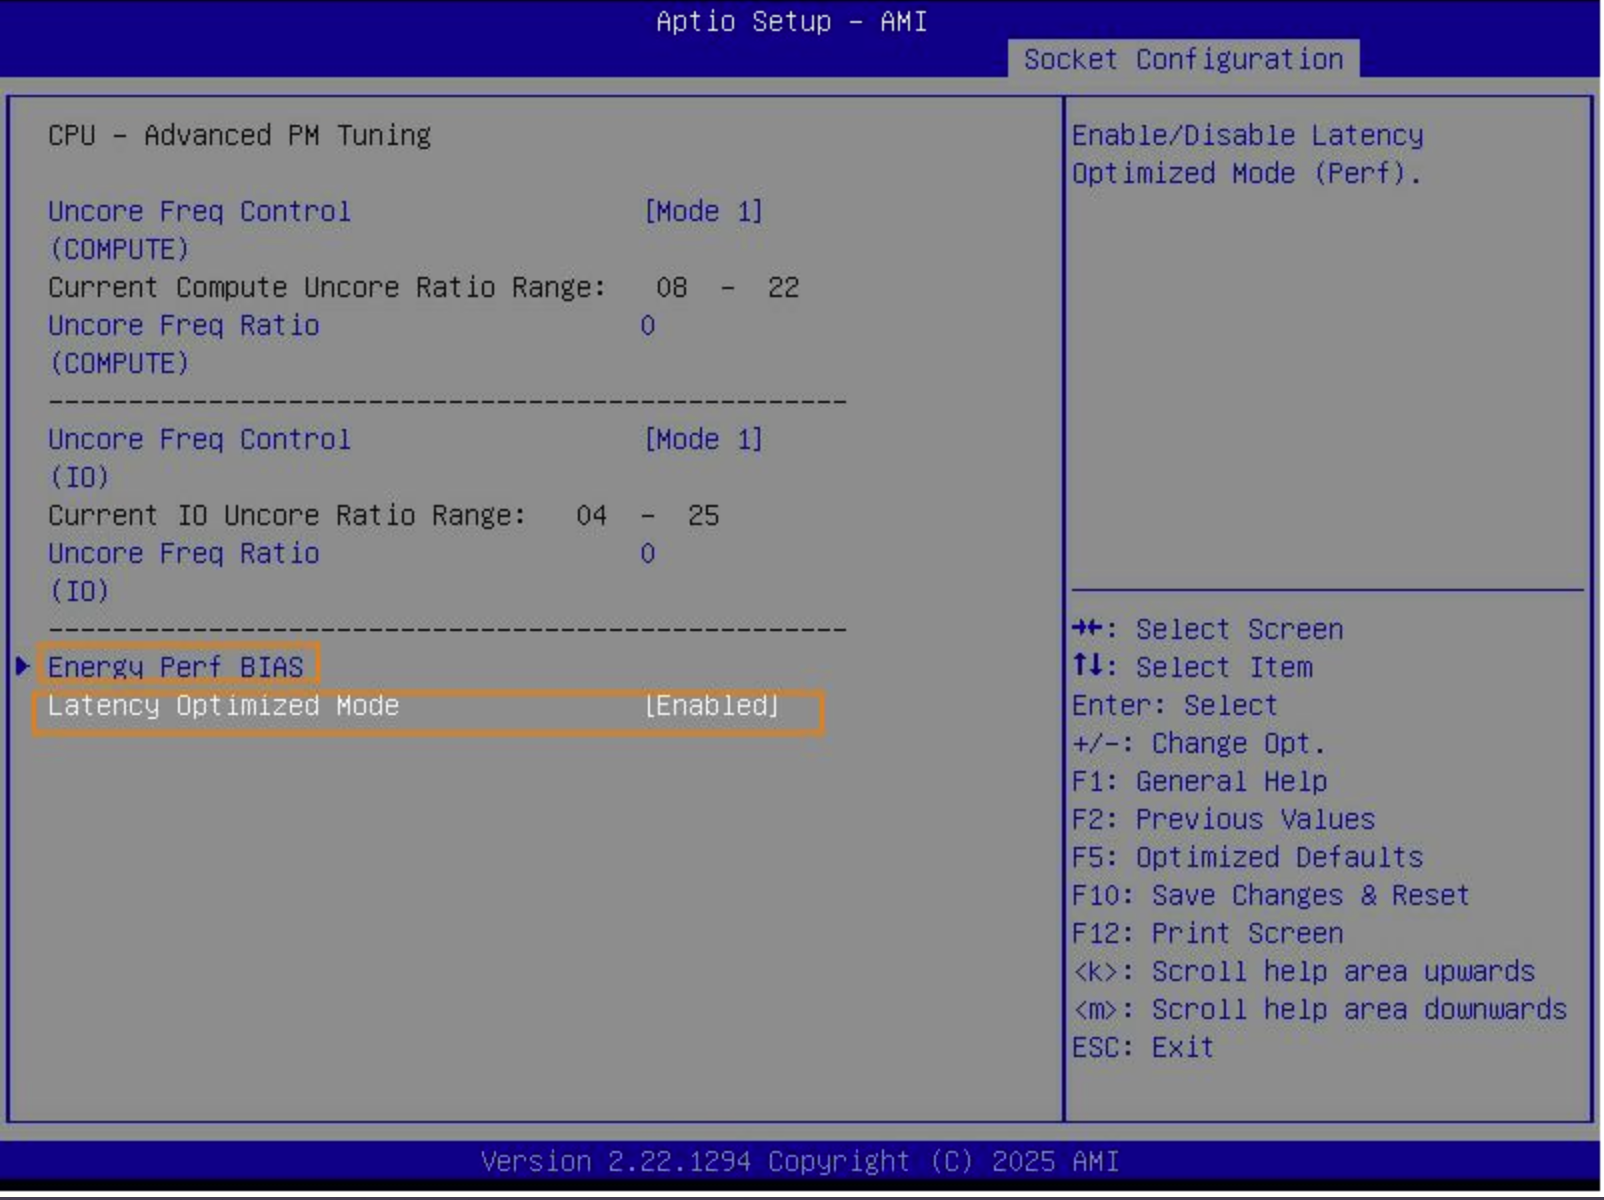Click Scroll help area downwards hint
This screenshot has width=1604, height=1200.
1319,1009
